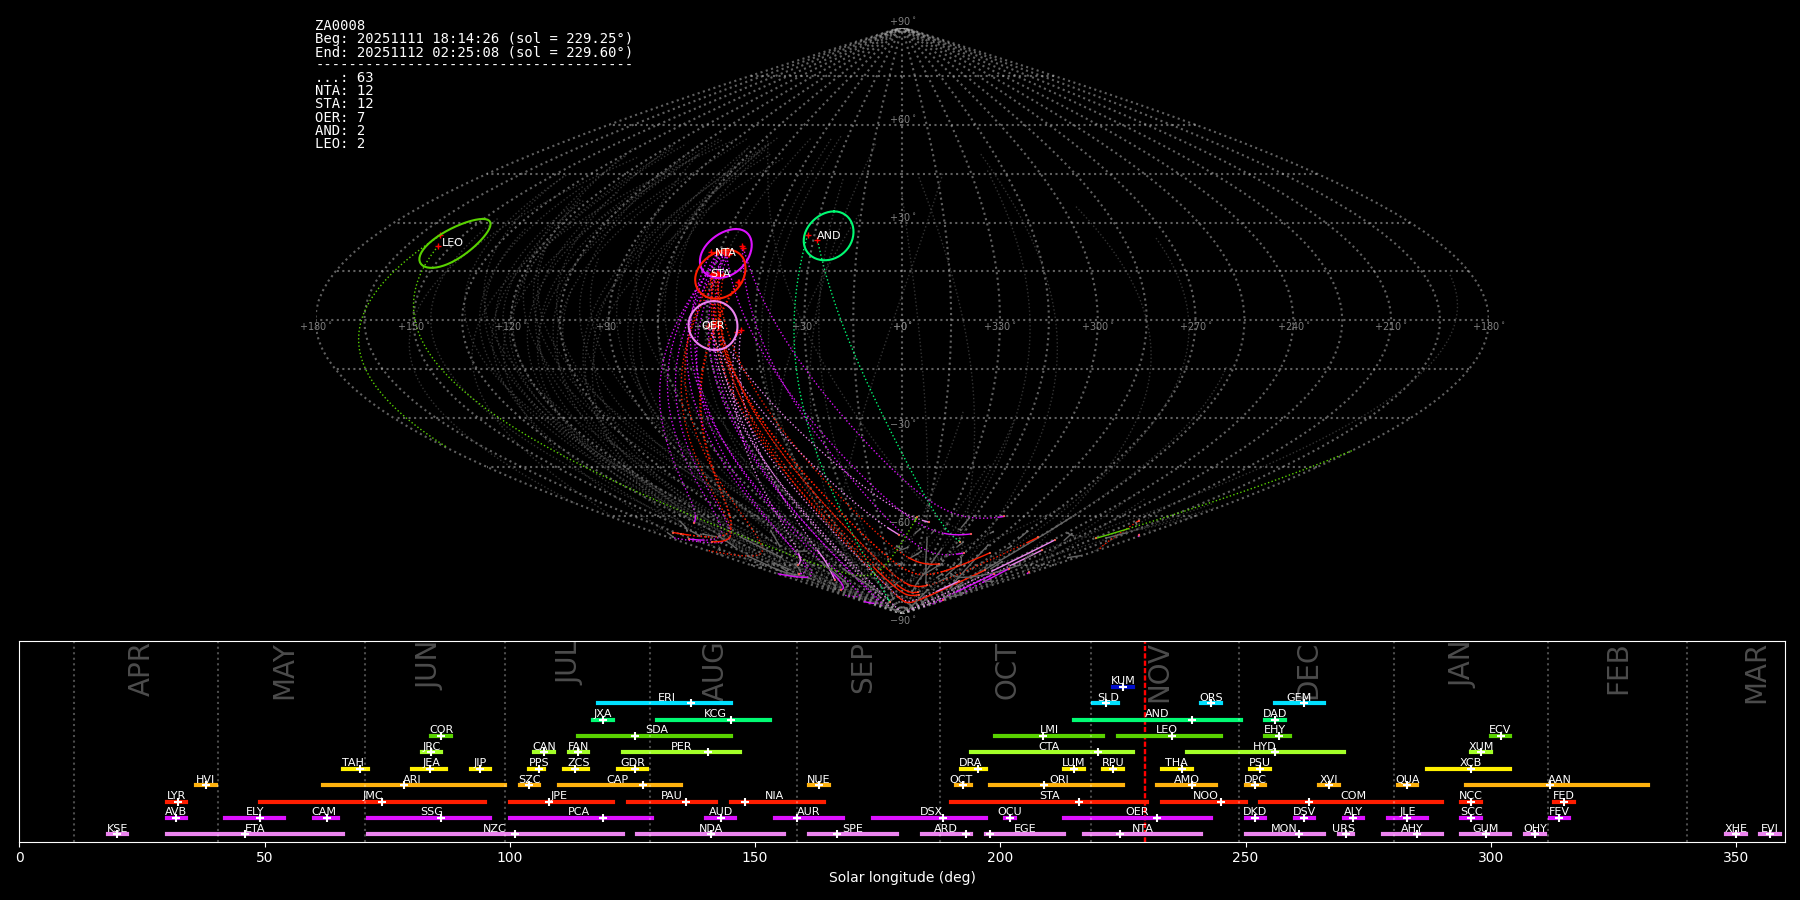Screen dimensions: 1800x900
Task: Click the NZC shower activity bar
Action: click(x=494, y=834)
